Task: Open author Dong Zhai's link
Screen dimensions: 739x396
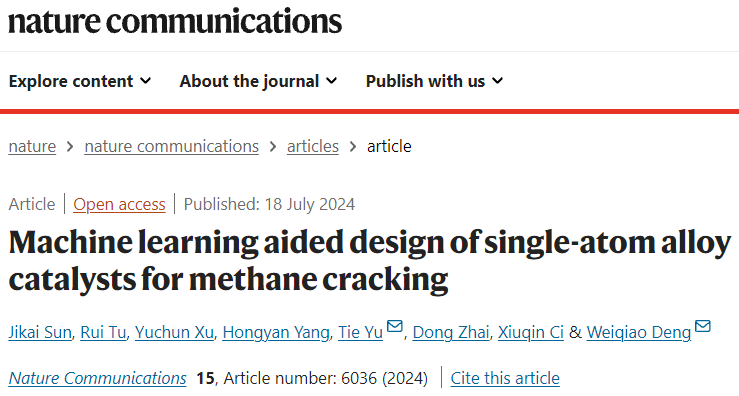Action: 451,332
